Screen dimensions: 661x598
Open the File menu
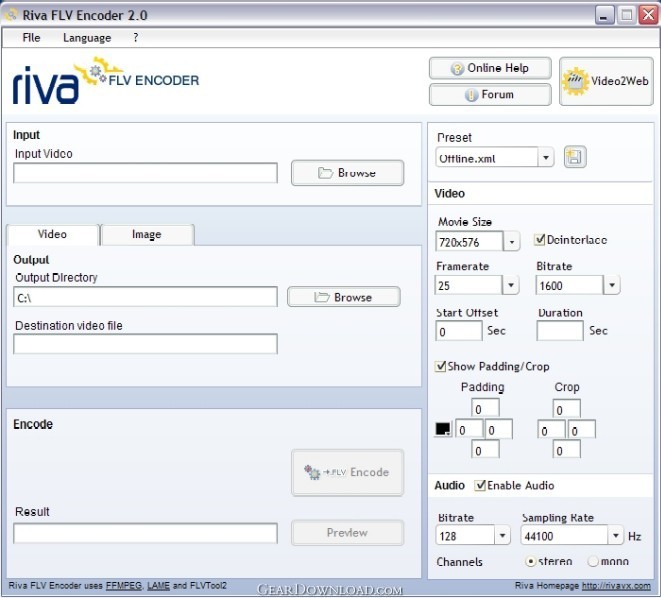pos(31,38)
